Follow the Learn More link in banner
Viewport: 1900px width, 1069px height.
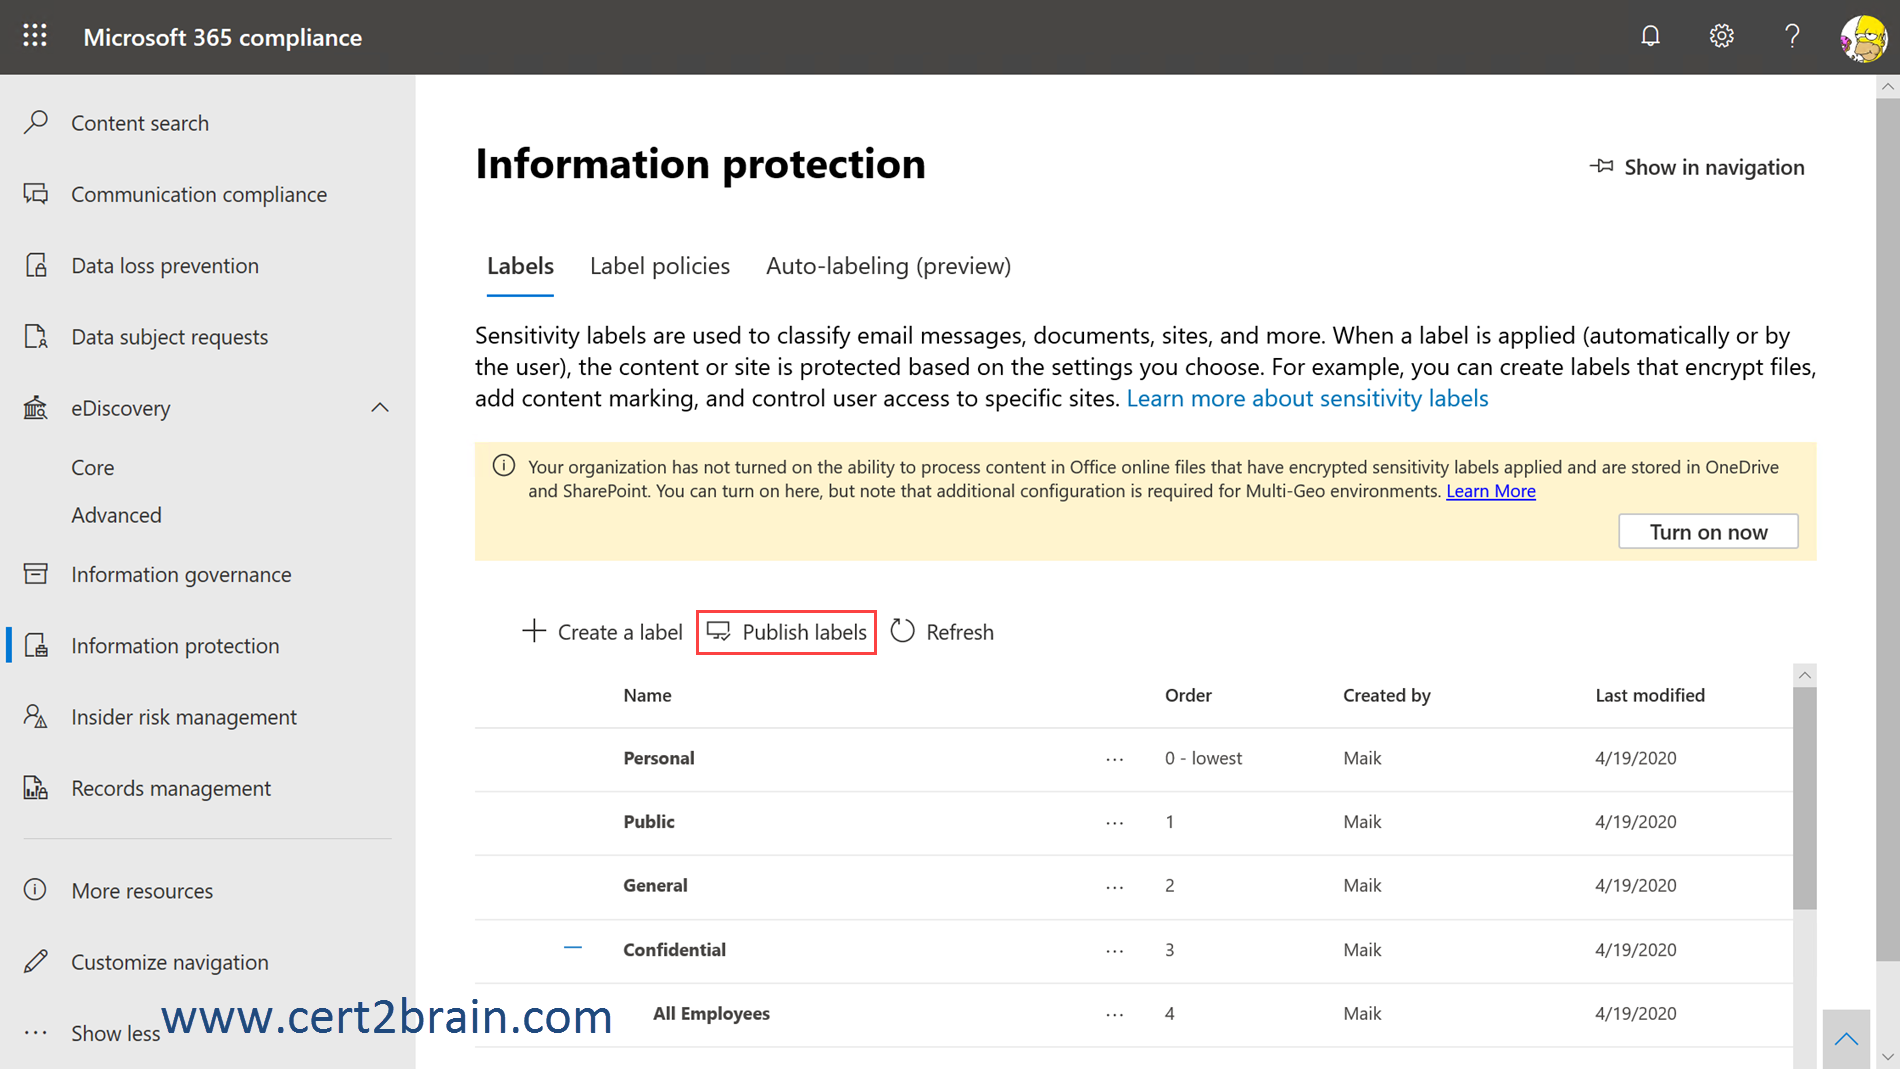(1490, 491)
